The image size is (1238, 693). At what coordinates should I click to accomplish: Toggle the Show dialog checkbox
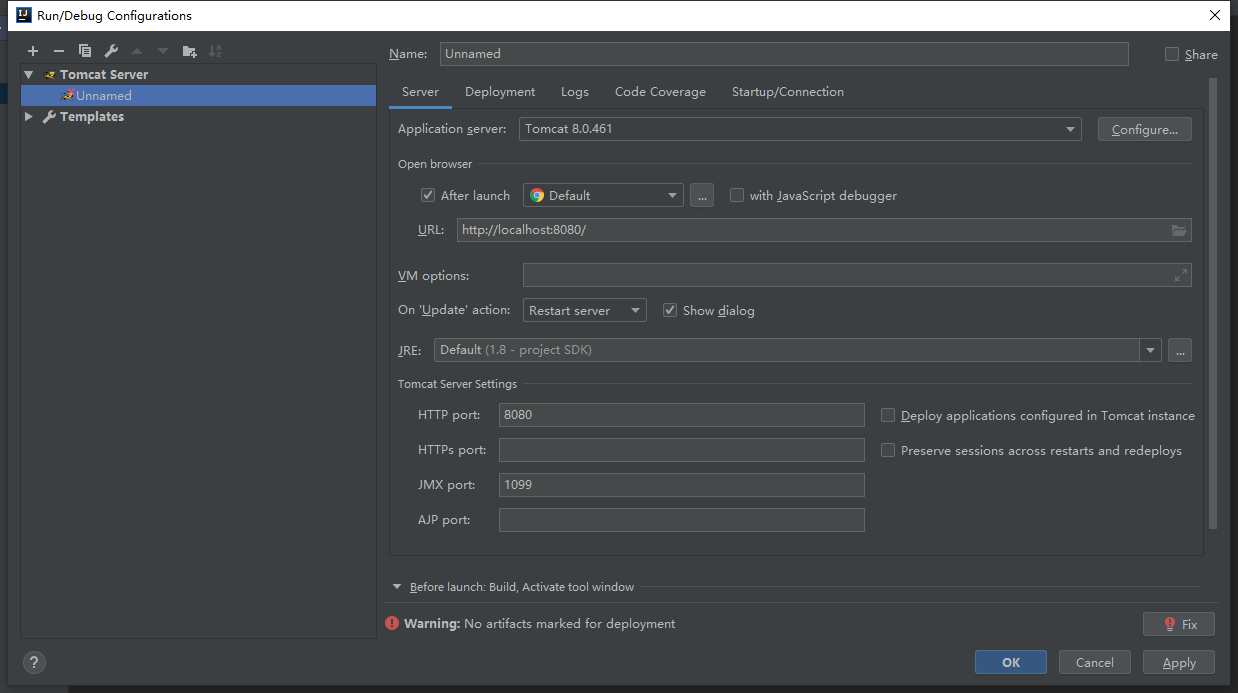[670, 311]
